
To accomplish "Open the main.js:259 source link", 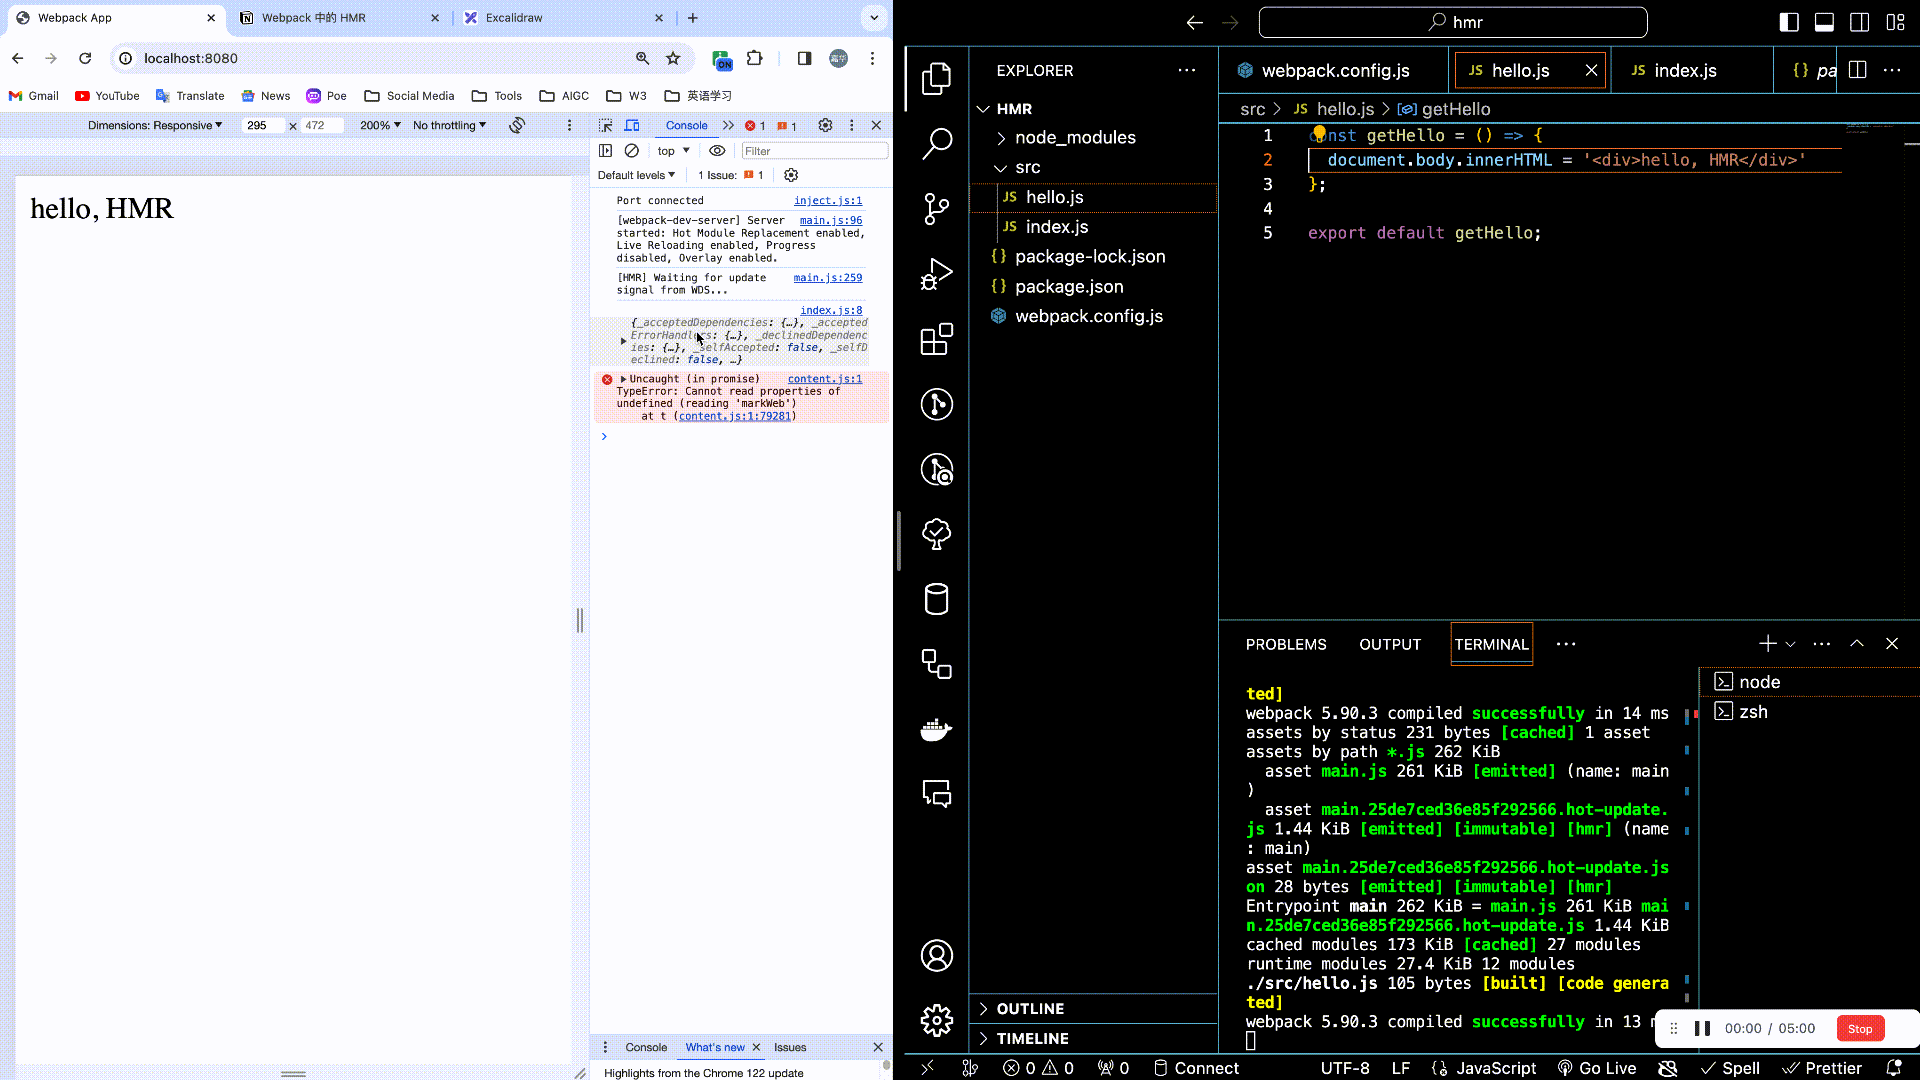I will click(827, 278).
